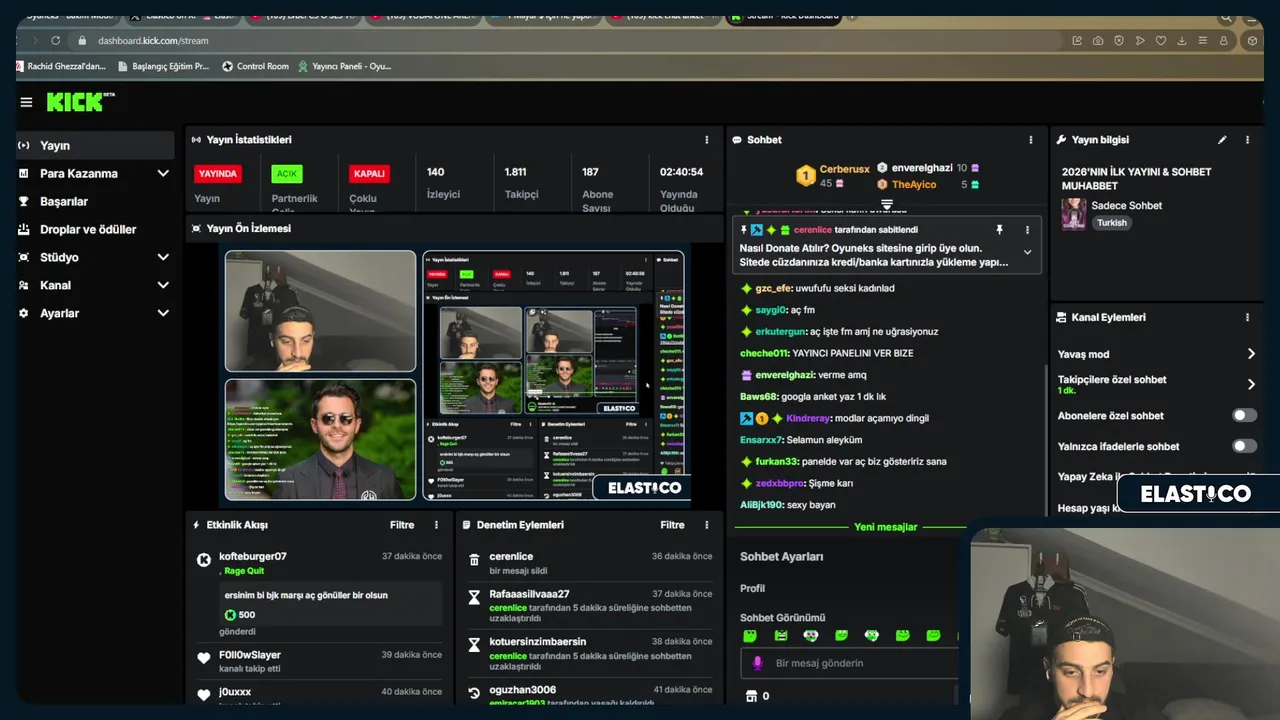Open the Sohbet panel three-dot menu
Screen dimensions: 1280x720
click(x=1031, y=140)
